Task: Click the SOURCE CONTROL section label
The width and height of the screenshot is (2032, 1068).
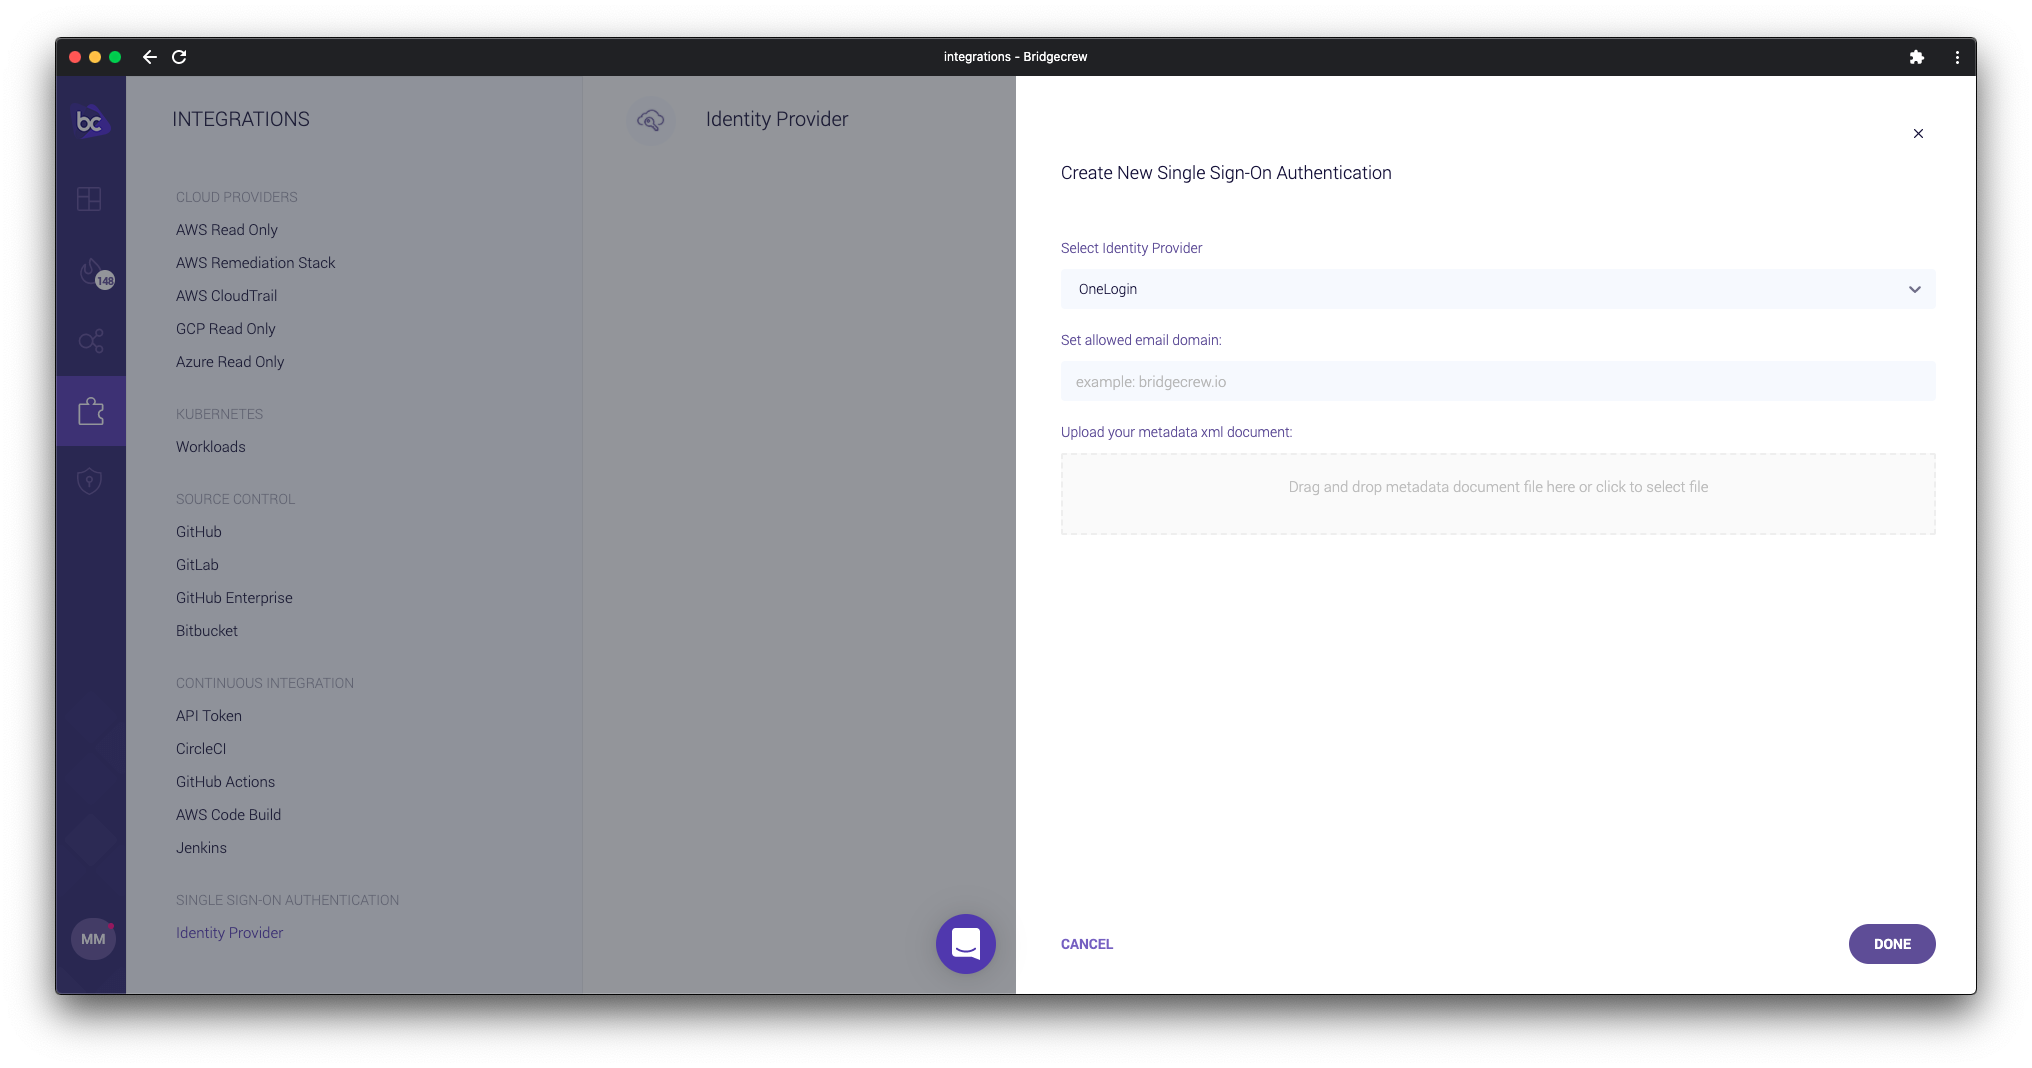Action: [235, 499]
